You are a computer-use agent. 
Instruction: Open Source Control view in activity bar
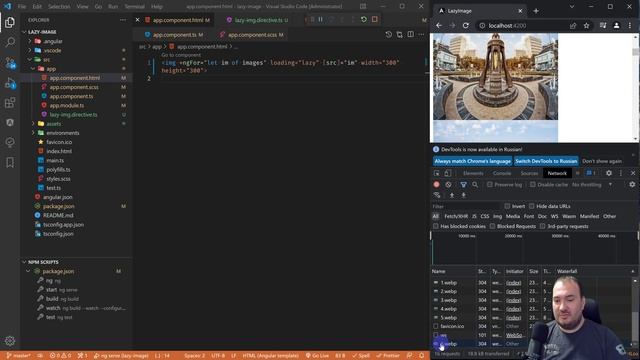[x=10, y=62]
